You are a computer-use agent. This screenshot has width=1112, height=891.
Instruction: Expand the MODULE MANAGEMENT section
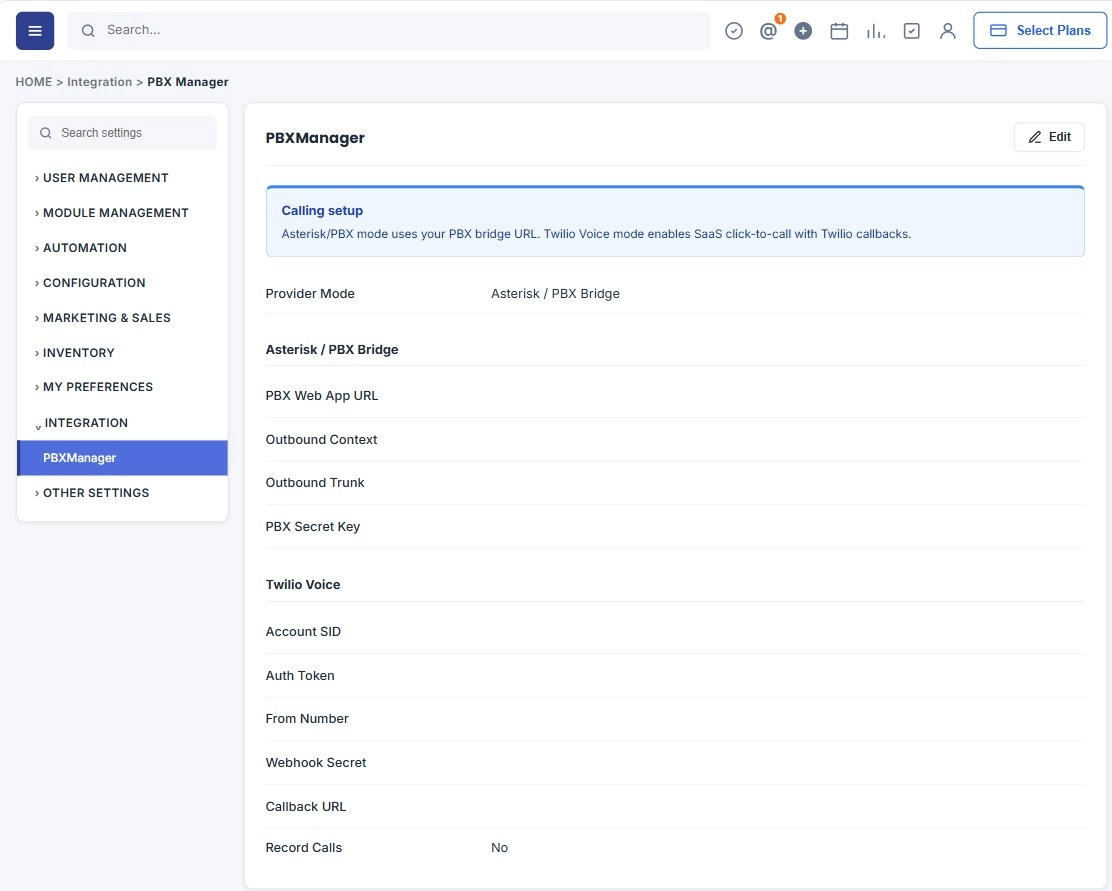click(x=115, y=213)
